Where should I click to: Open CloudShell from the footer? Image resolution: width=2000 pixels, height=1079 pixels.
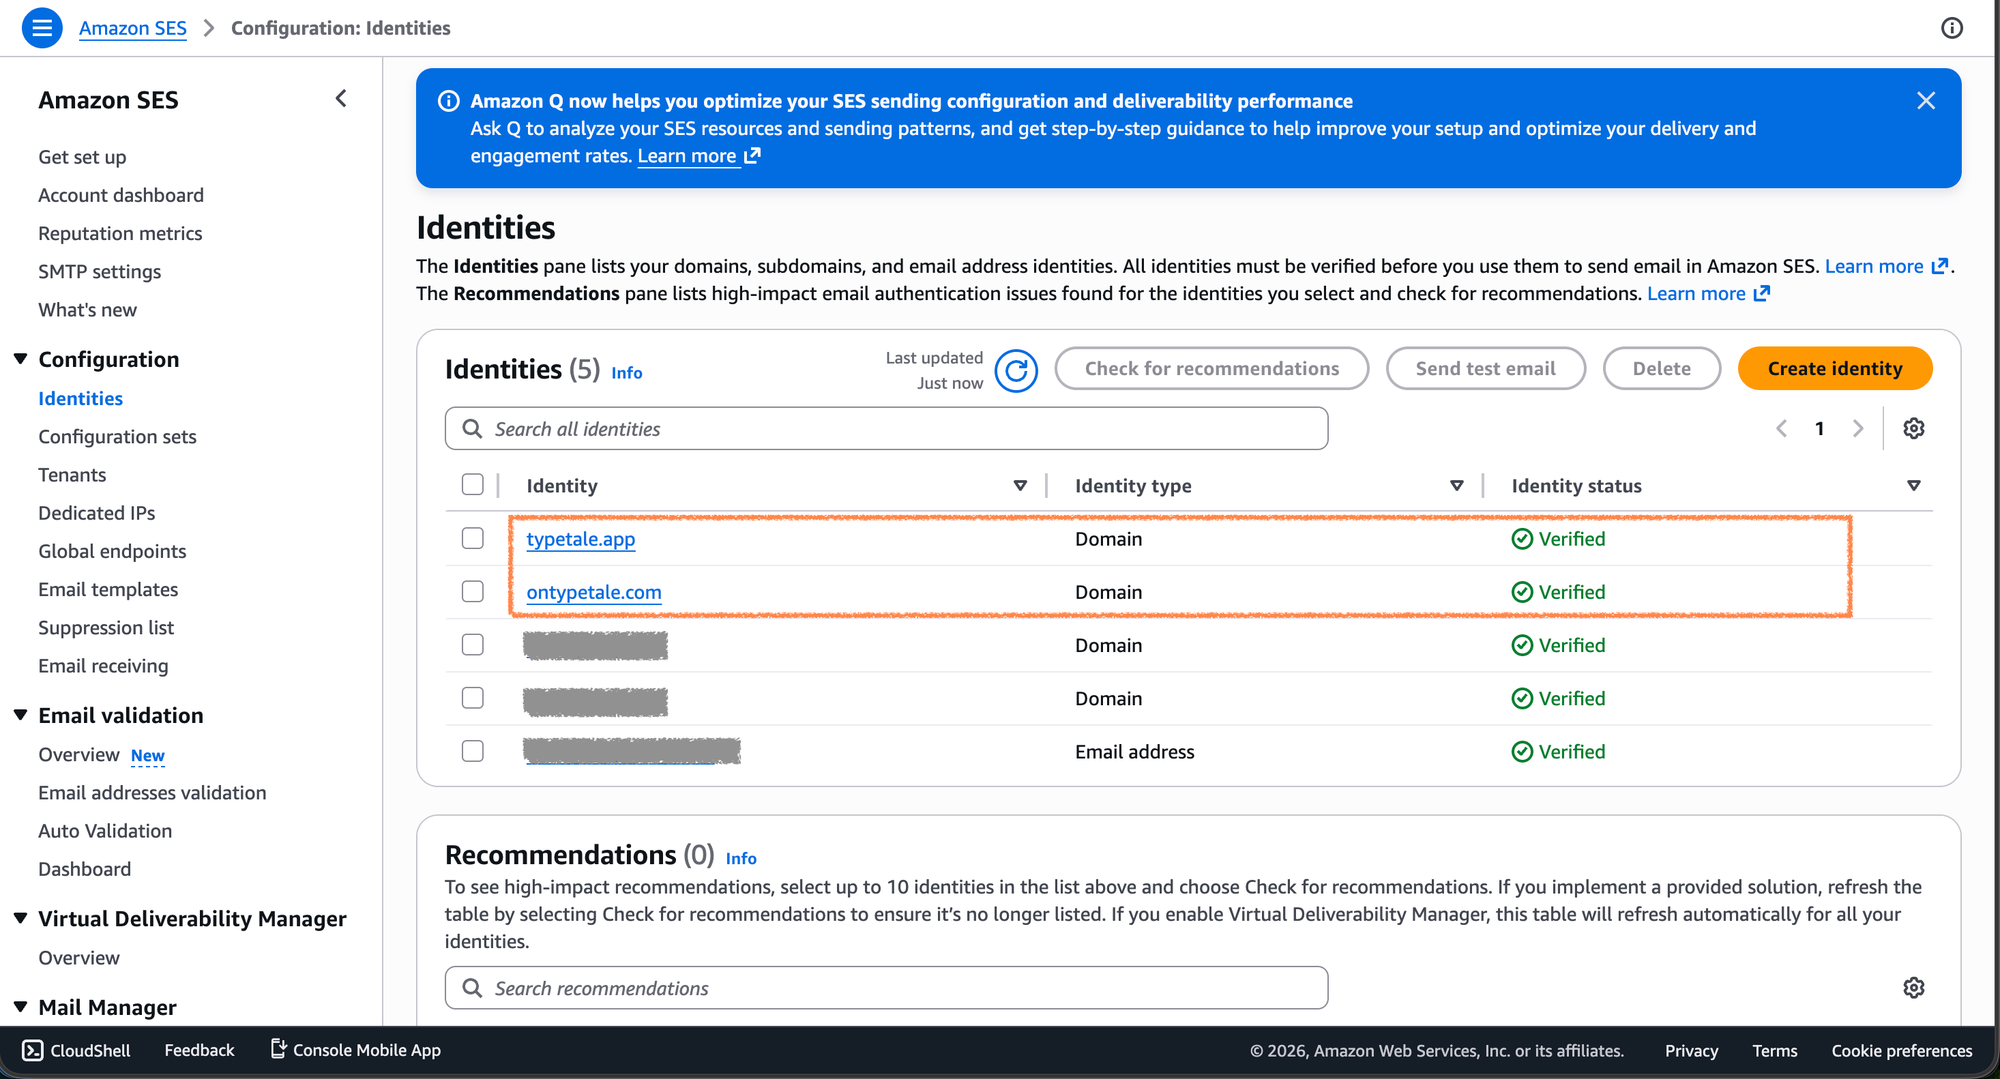[x=77, y=1050]
